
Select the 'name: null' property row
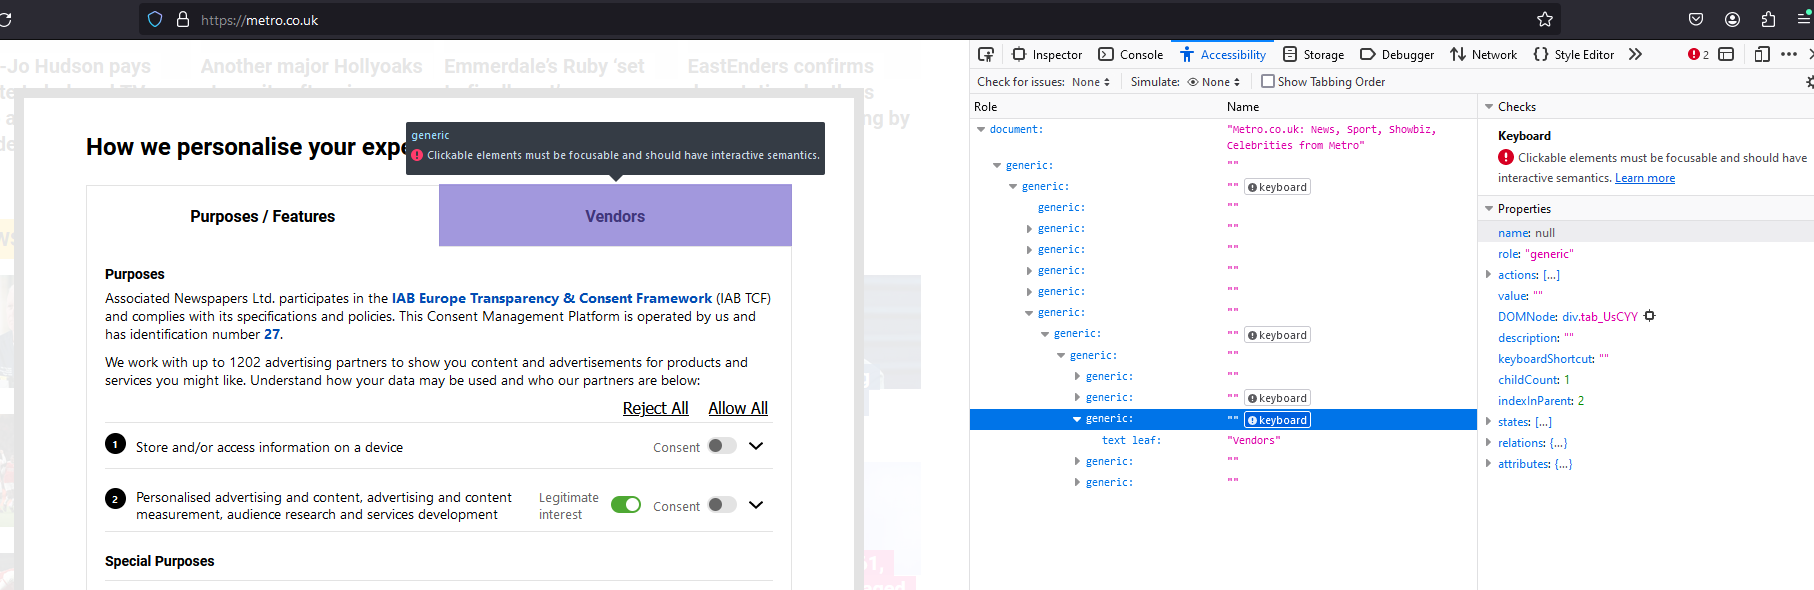click(1646, 233)
